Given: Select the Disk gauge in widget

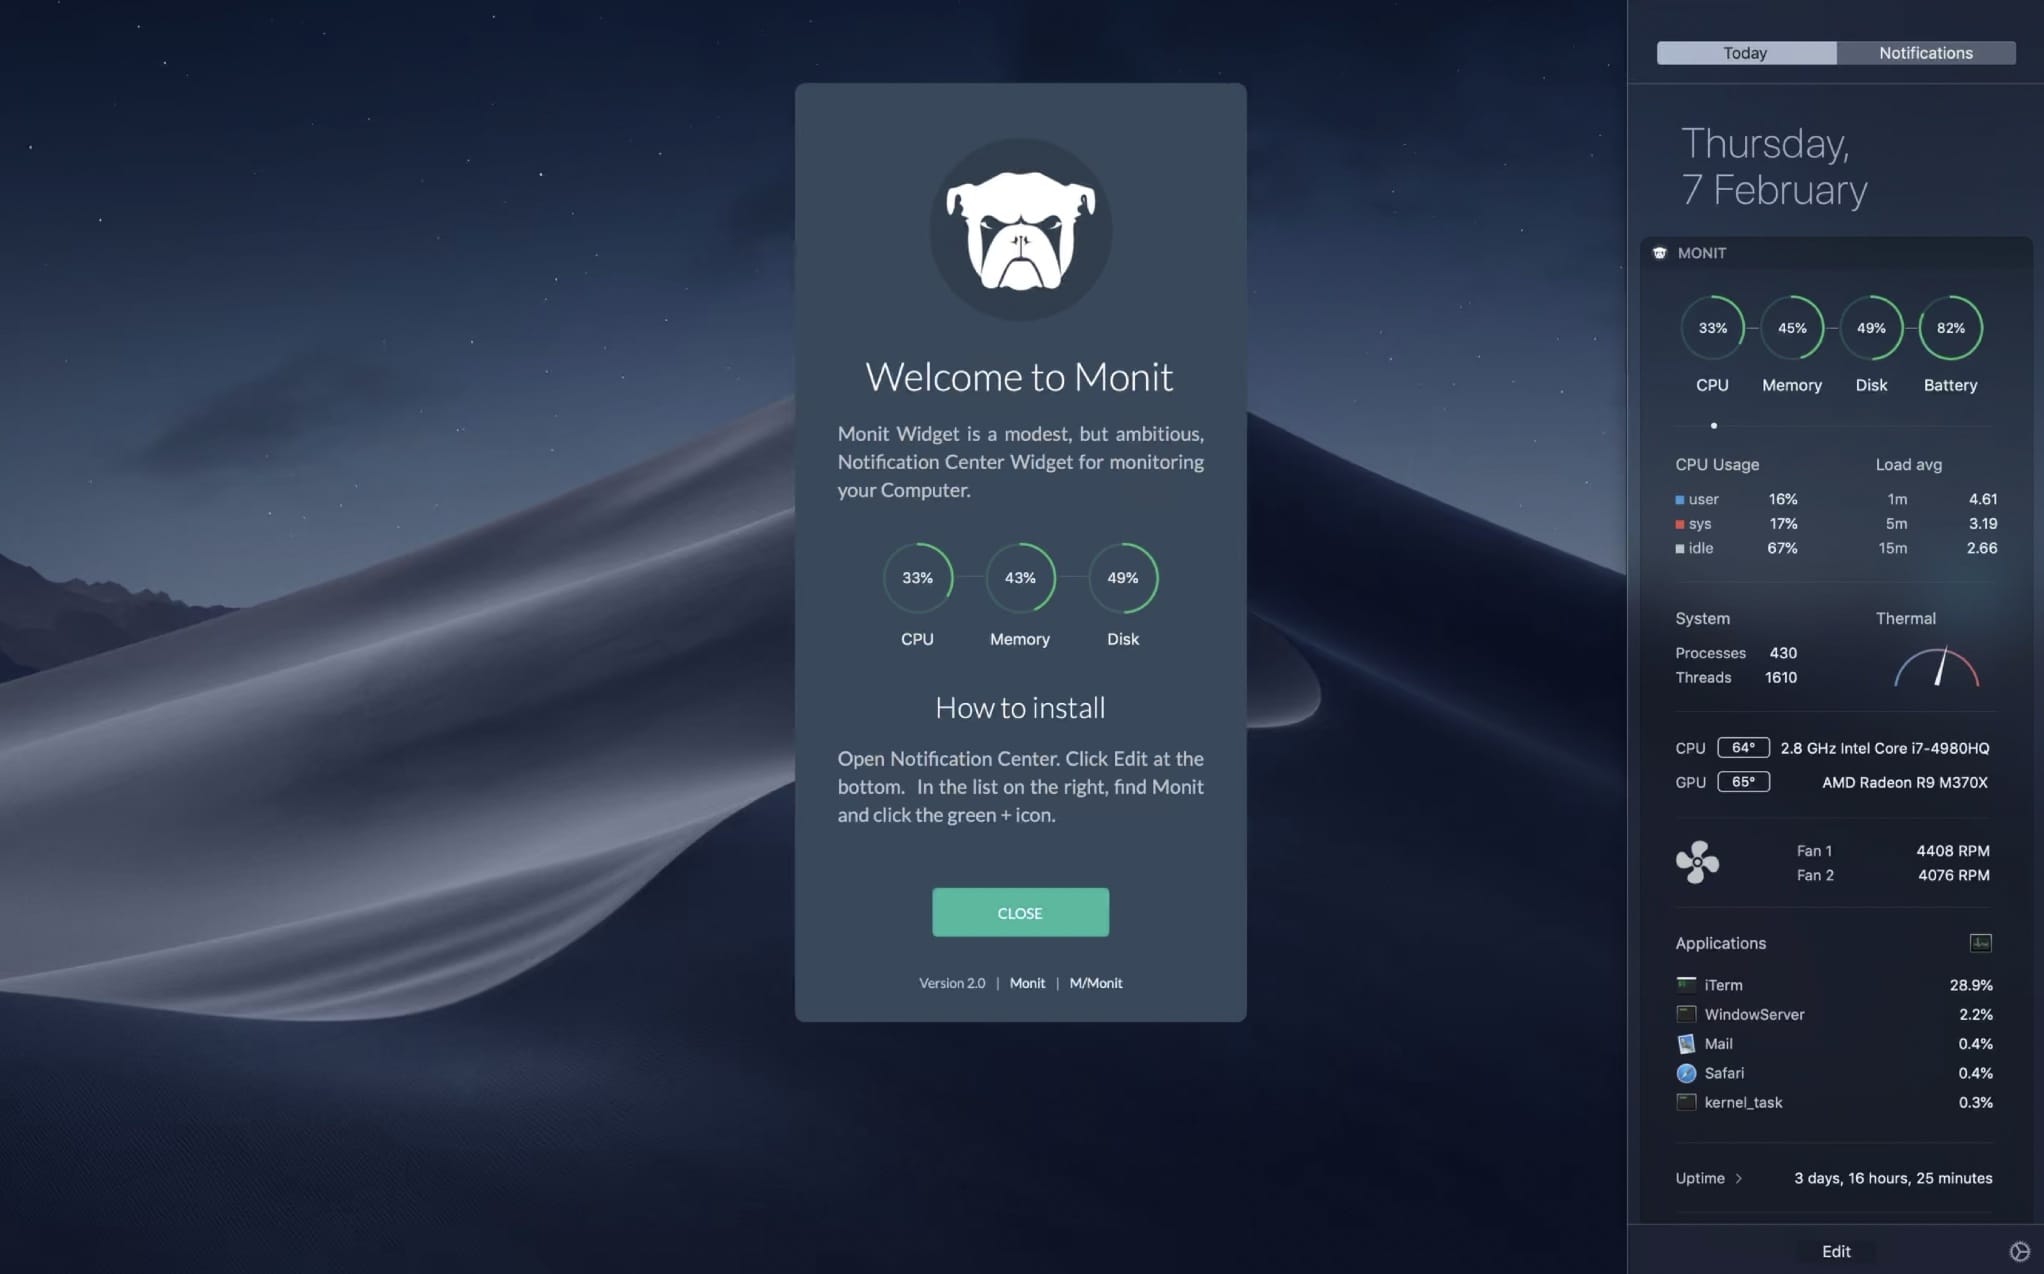Looking at the screenshot, I should click(x=1871, y=328).
